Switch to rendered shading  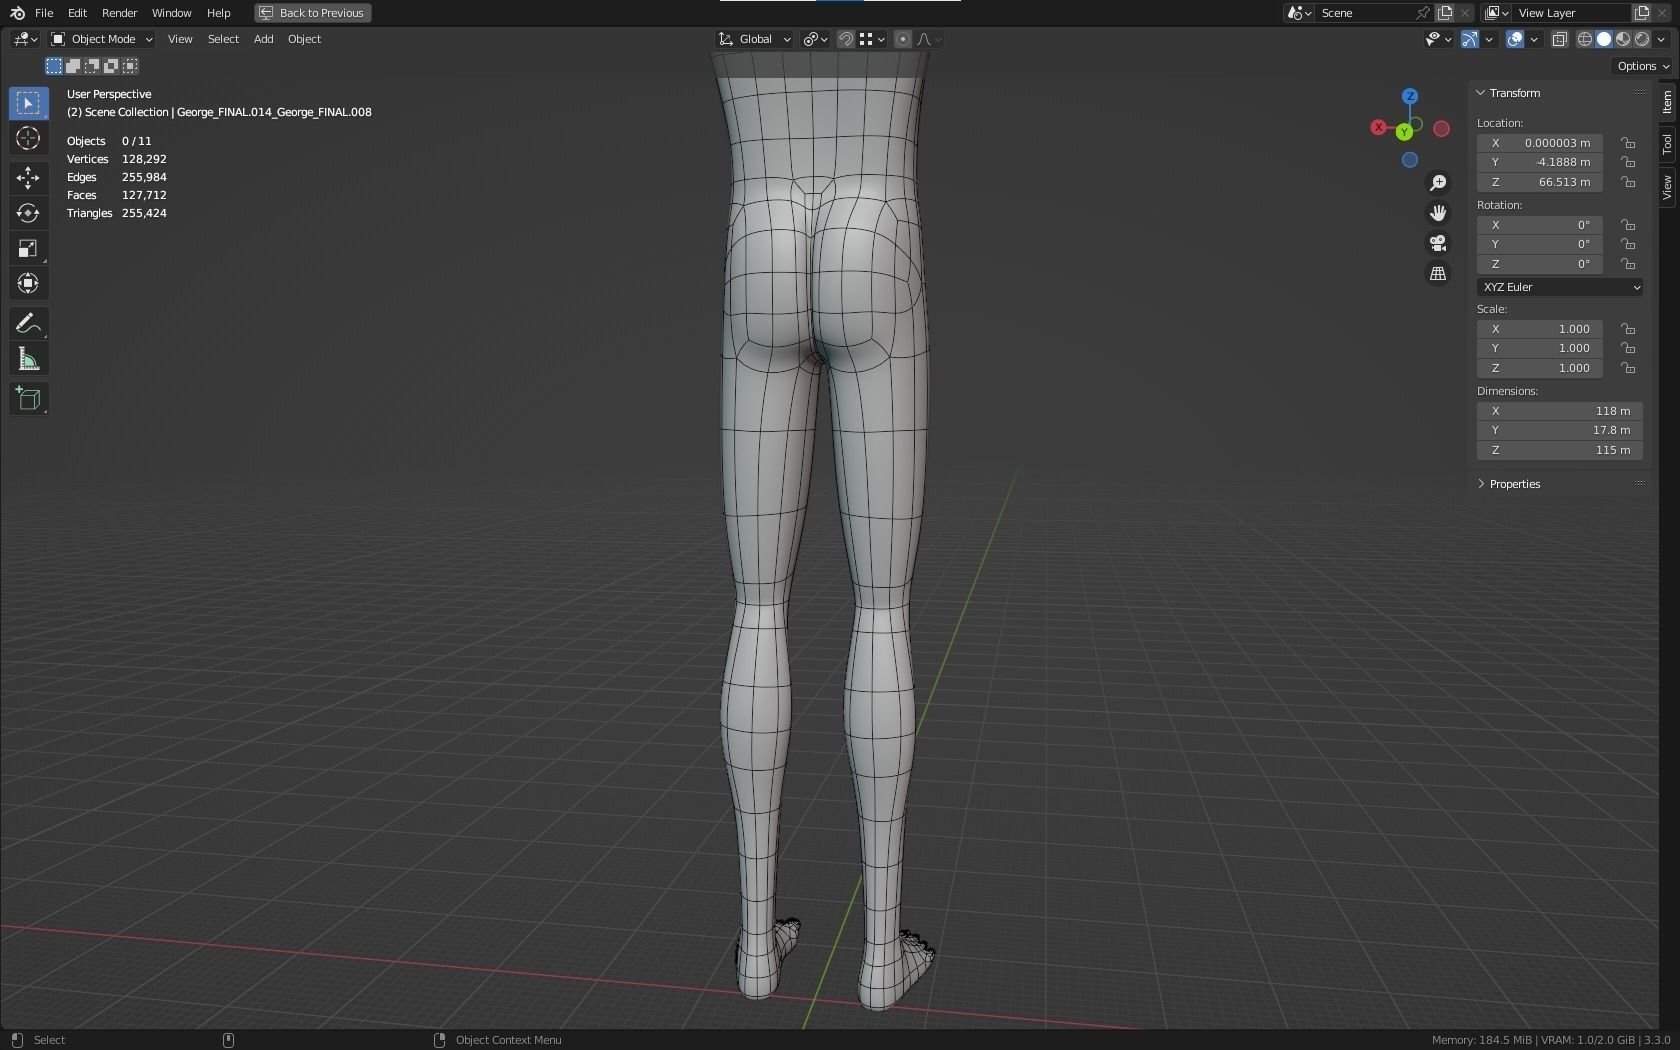click(1642, 39)
